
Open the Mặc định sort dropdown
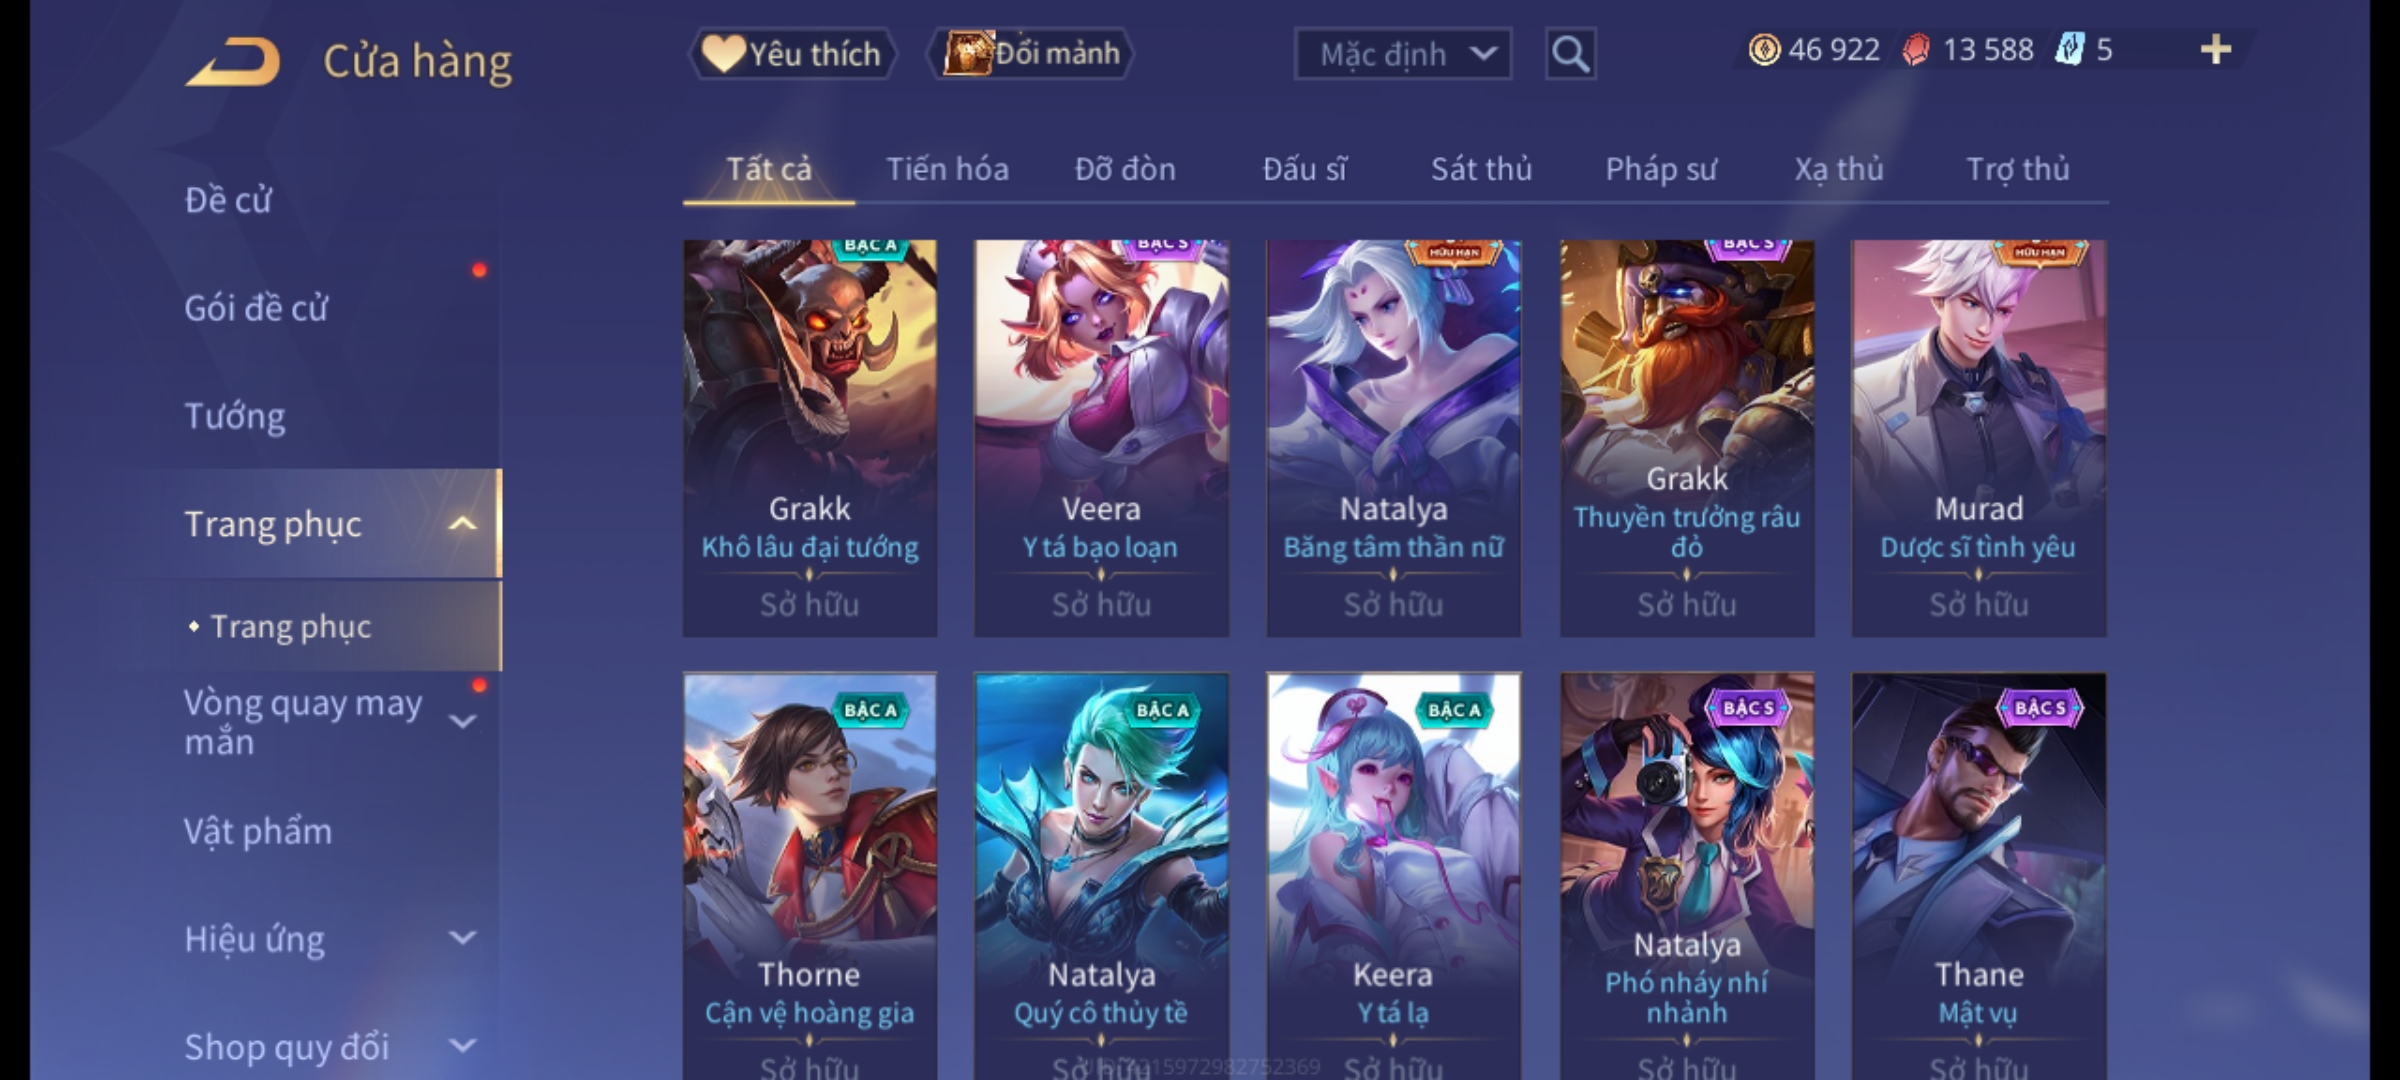1402,54
